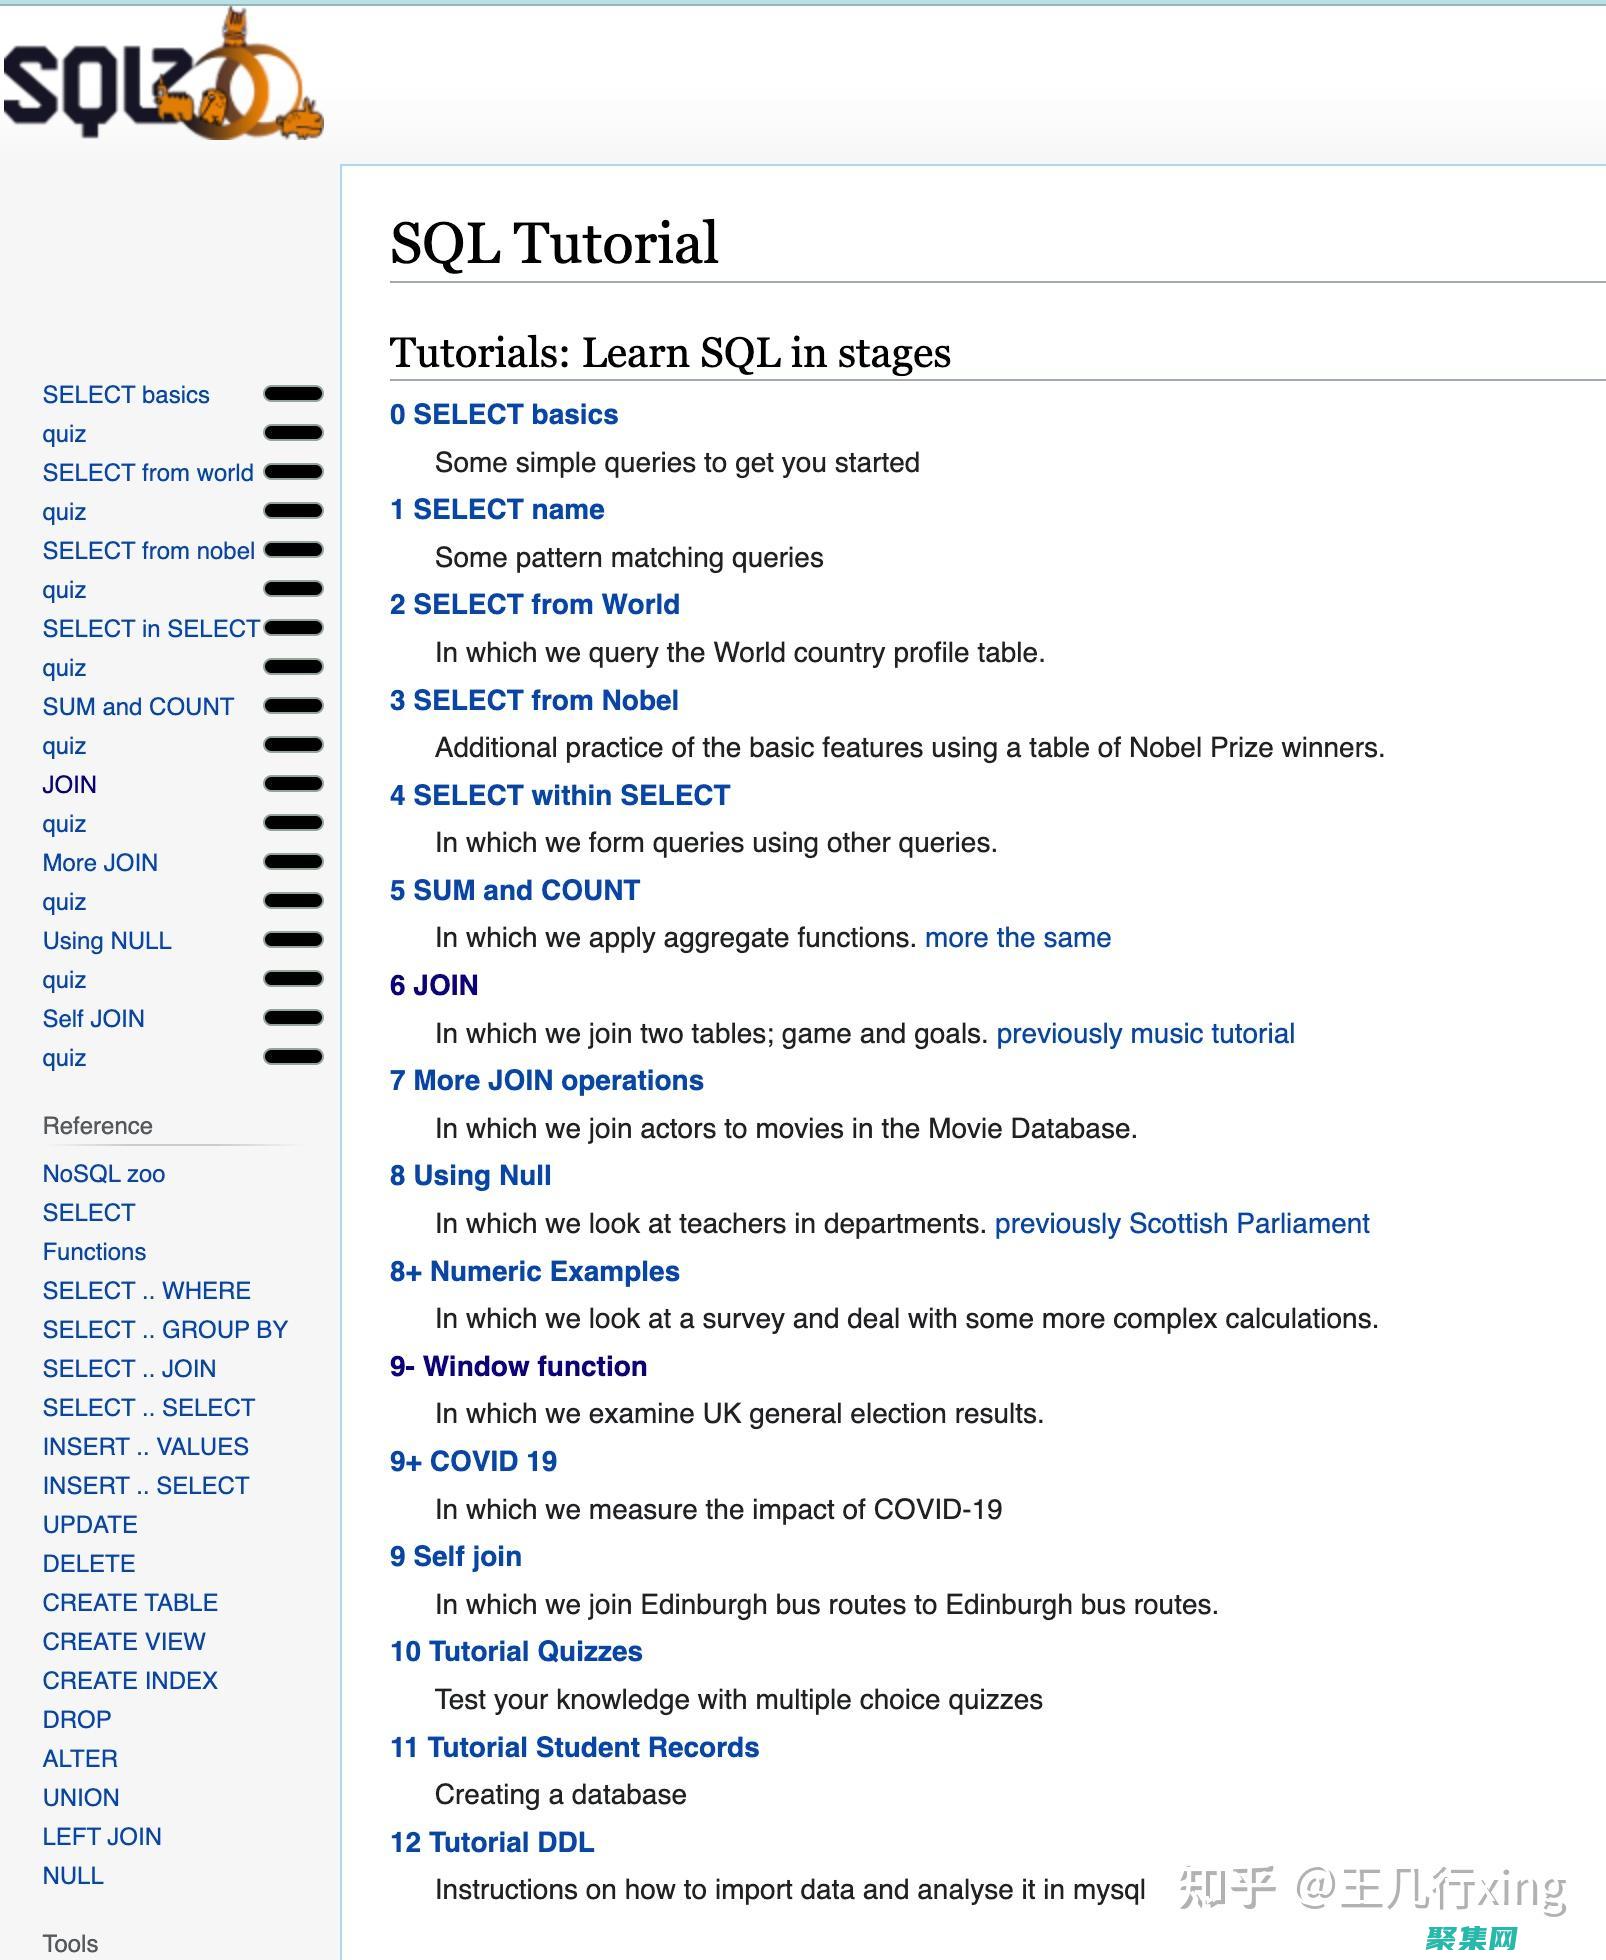Screen dimensions: 1606x1960
Task: Select "More JOIN" in the sidebar
Action: 99,862
